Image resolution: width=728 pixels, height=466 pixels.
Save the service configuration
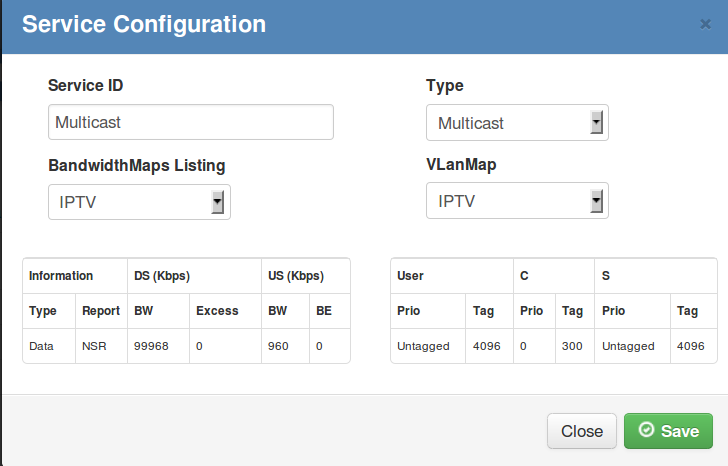[x=668, y=431]
